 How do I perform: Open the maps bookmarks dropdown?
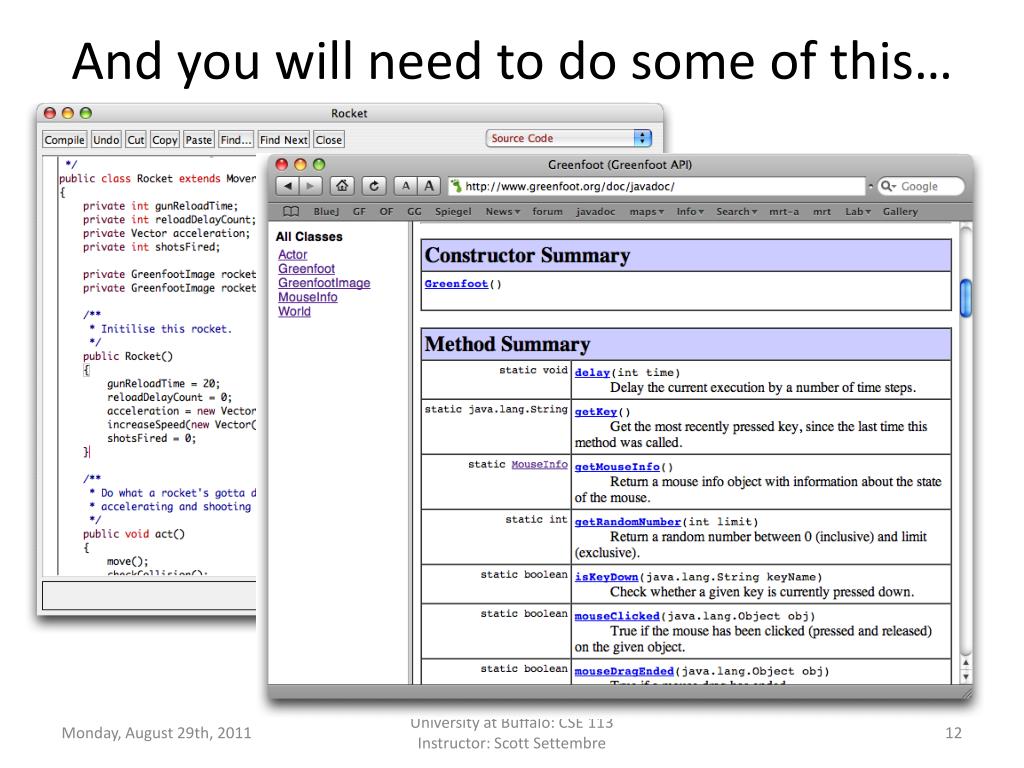647,212
